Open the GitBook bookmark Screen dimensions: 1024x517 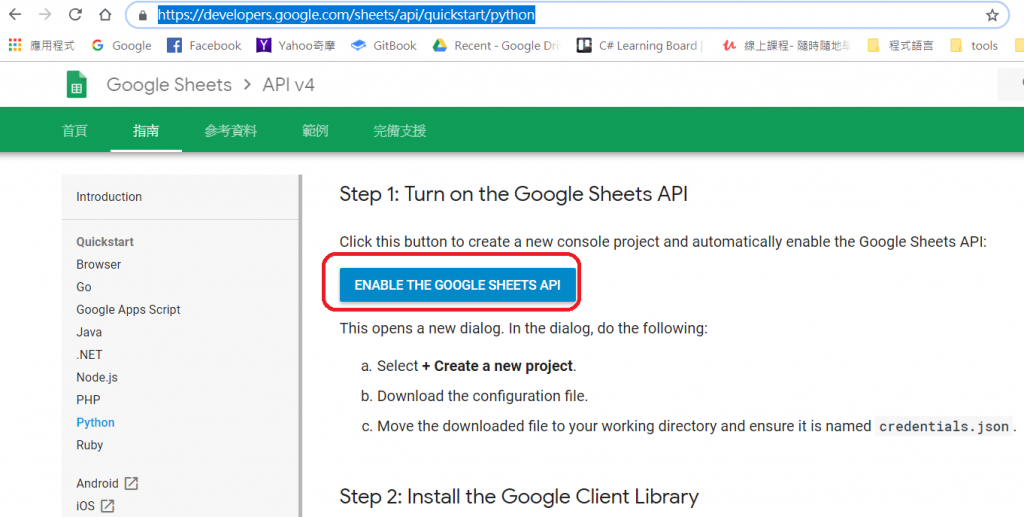coord(384,46)
